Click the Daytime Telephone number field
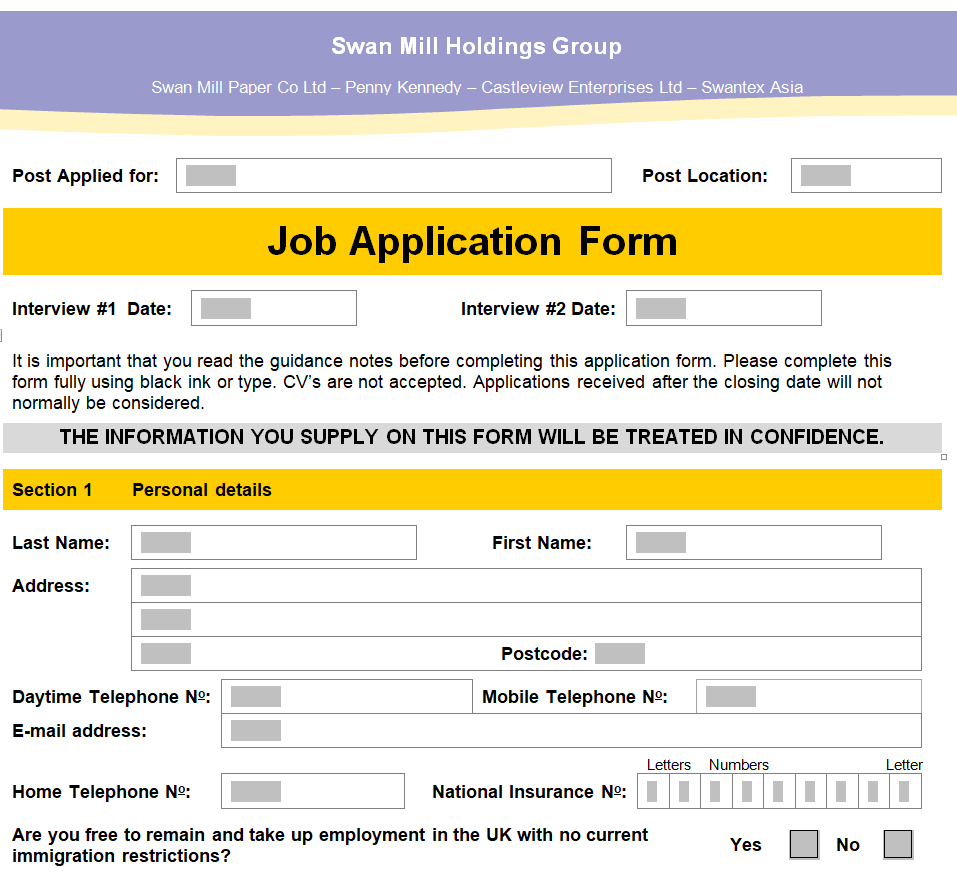Screen dimensions: 957x873 346,697
